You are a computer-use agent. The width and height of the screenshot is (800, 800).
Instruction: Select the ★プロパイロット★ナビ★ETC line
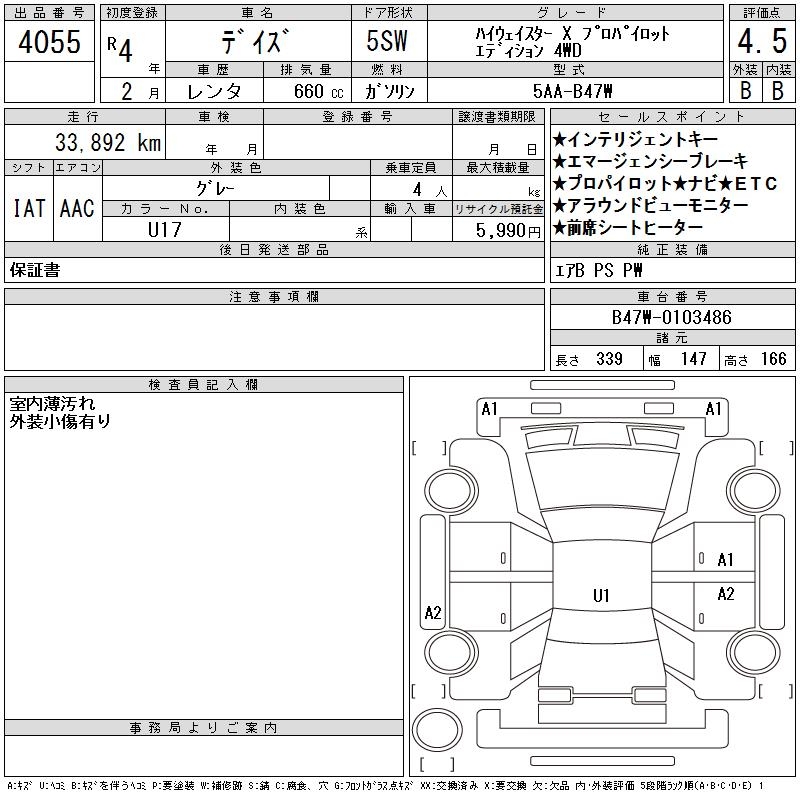[x=665, y=183]
